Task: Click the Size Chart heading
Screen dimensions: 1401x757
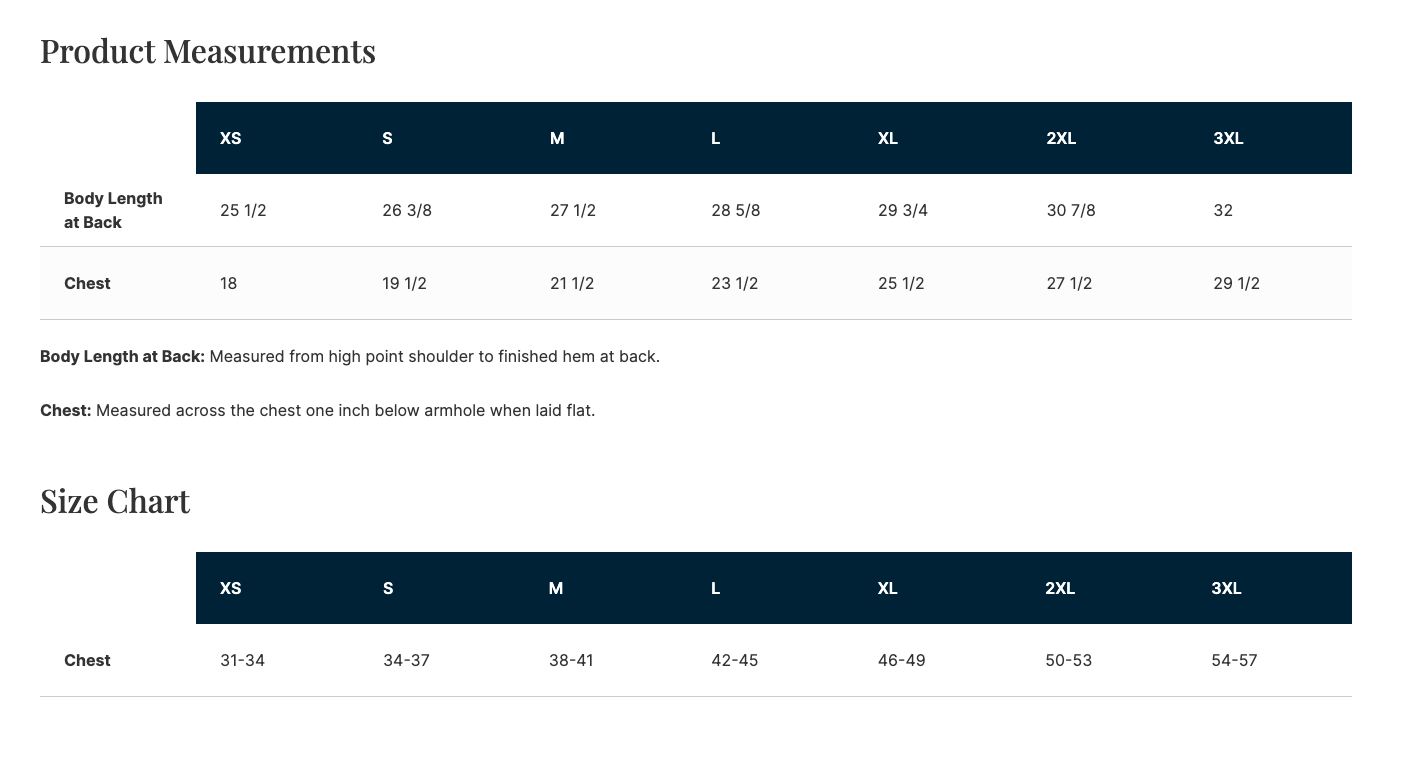Action: 115,501
